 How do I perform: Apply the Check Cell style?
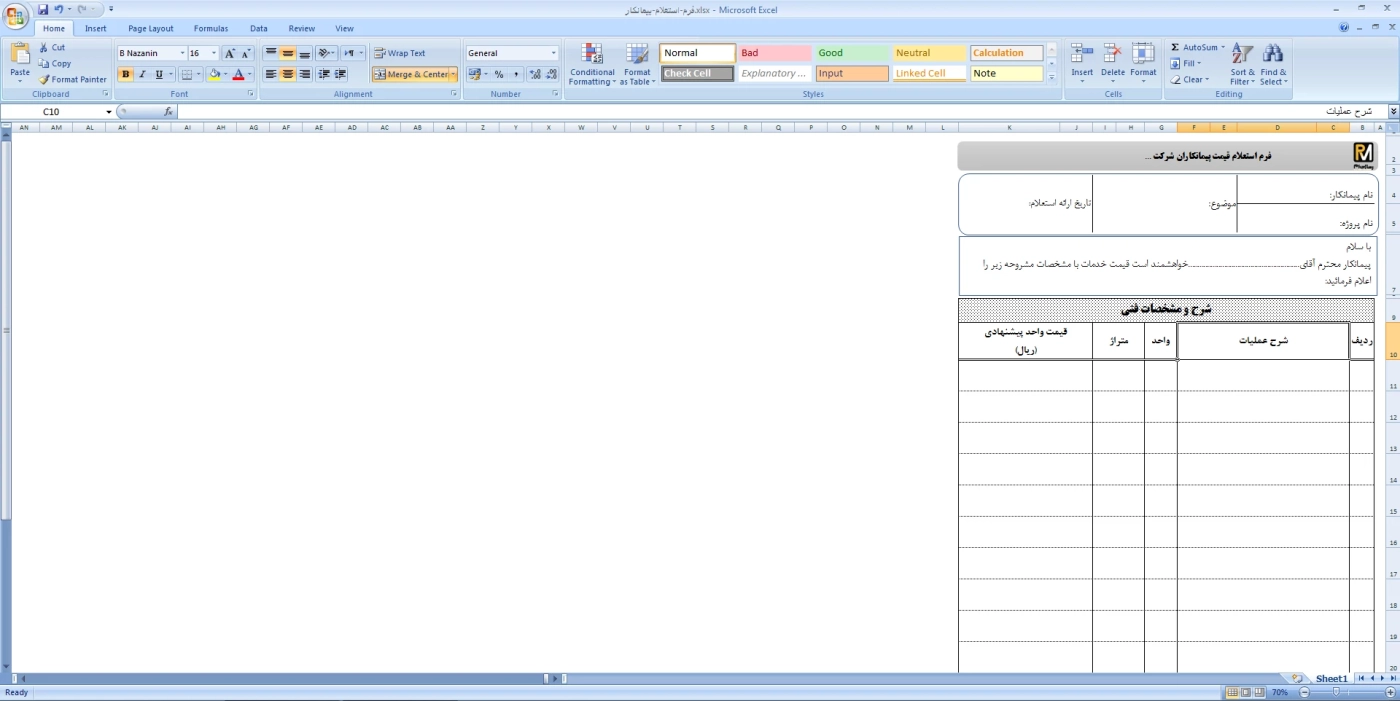(x=697, y=73)
